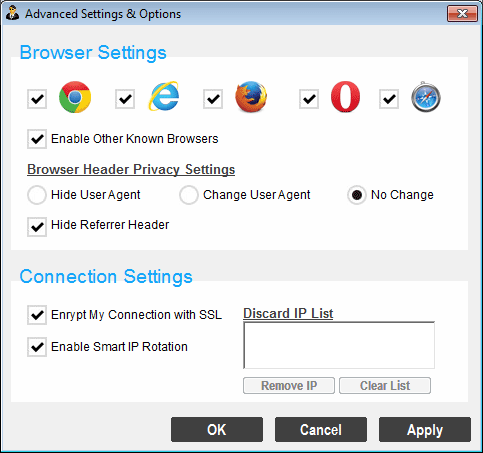
Task: Click the Opera browser icon
Action: pos(345,96)
